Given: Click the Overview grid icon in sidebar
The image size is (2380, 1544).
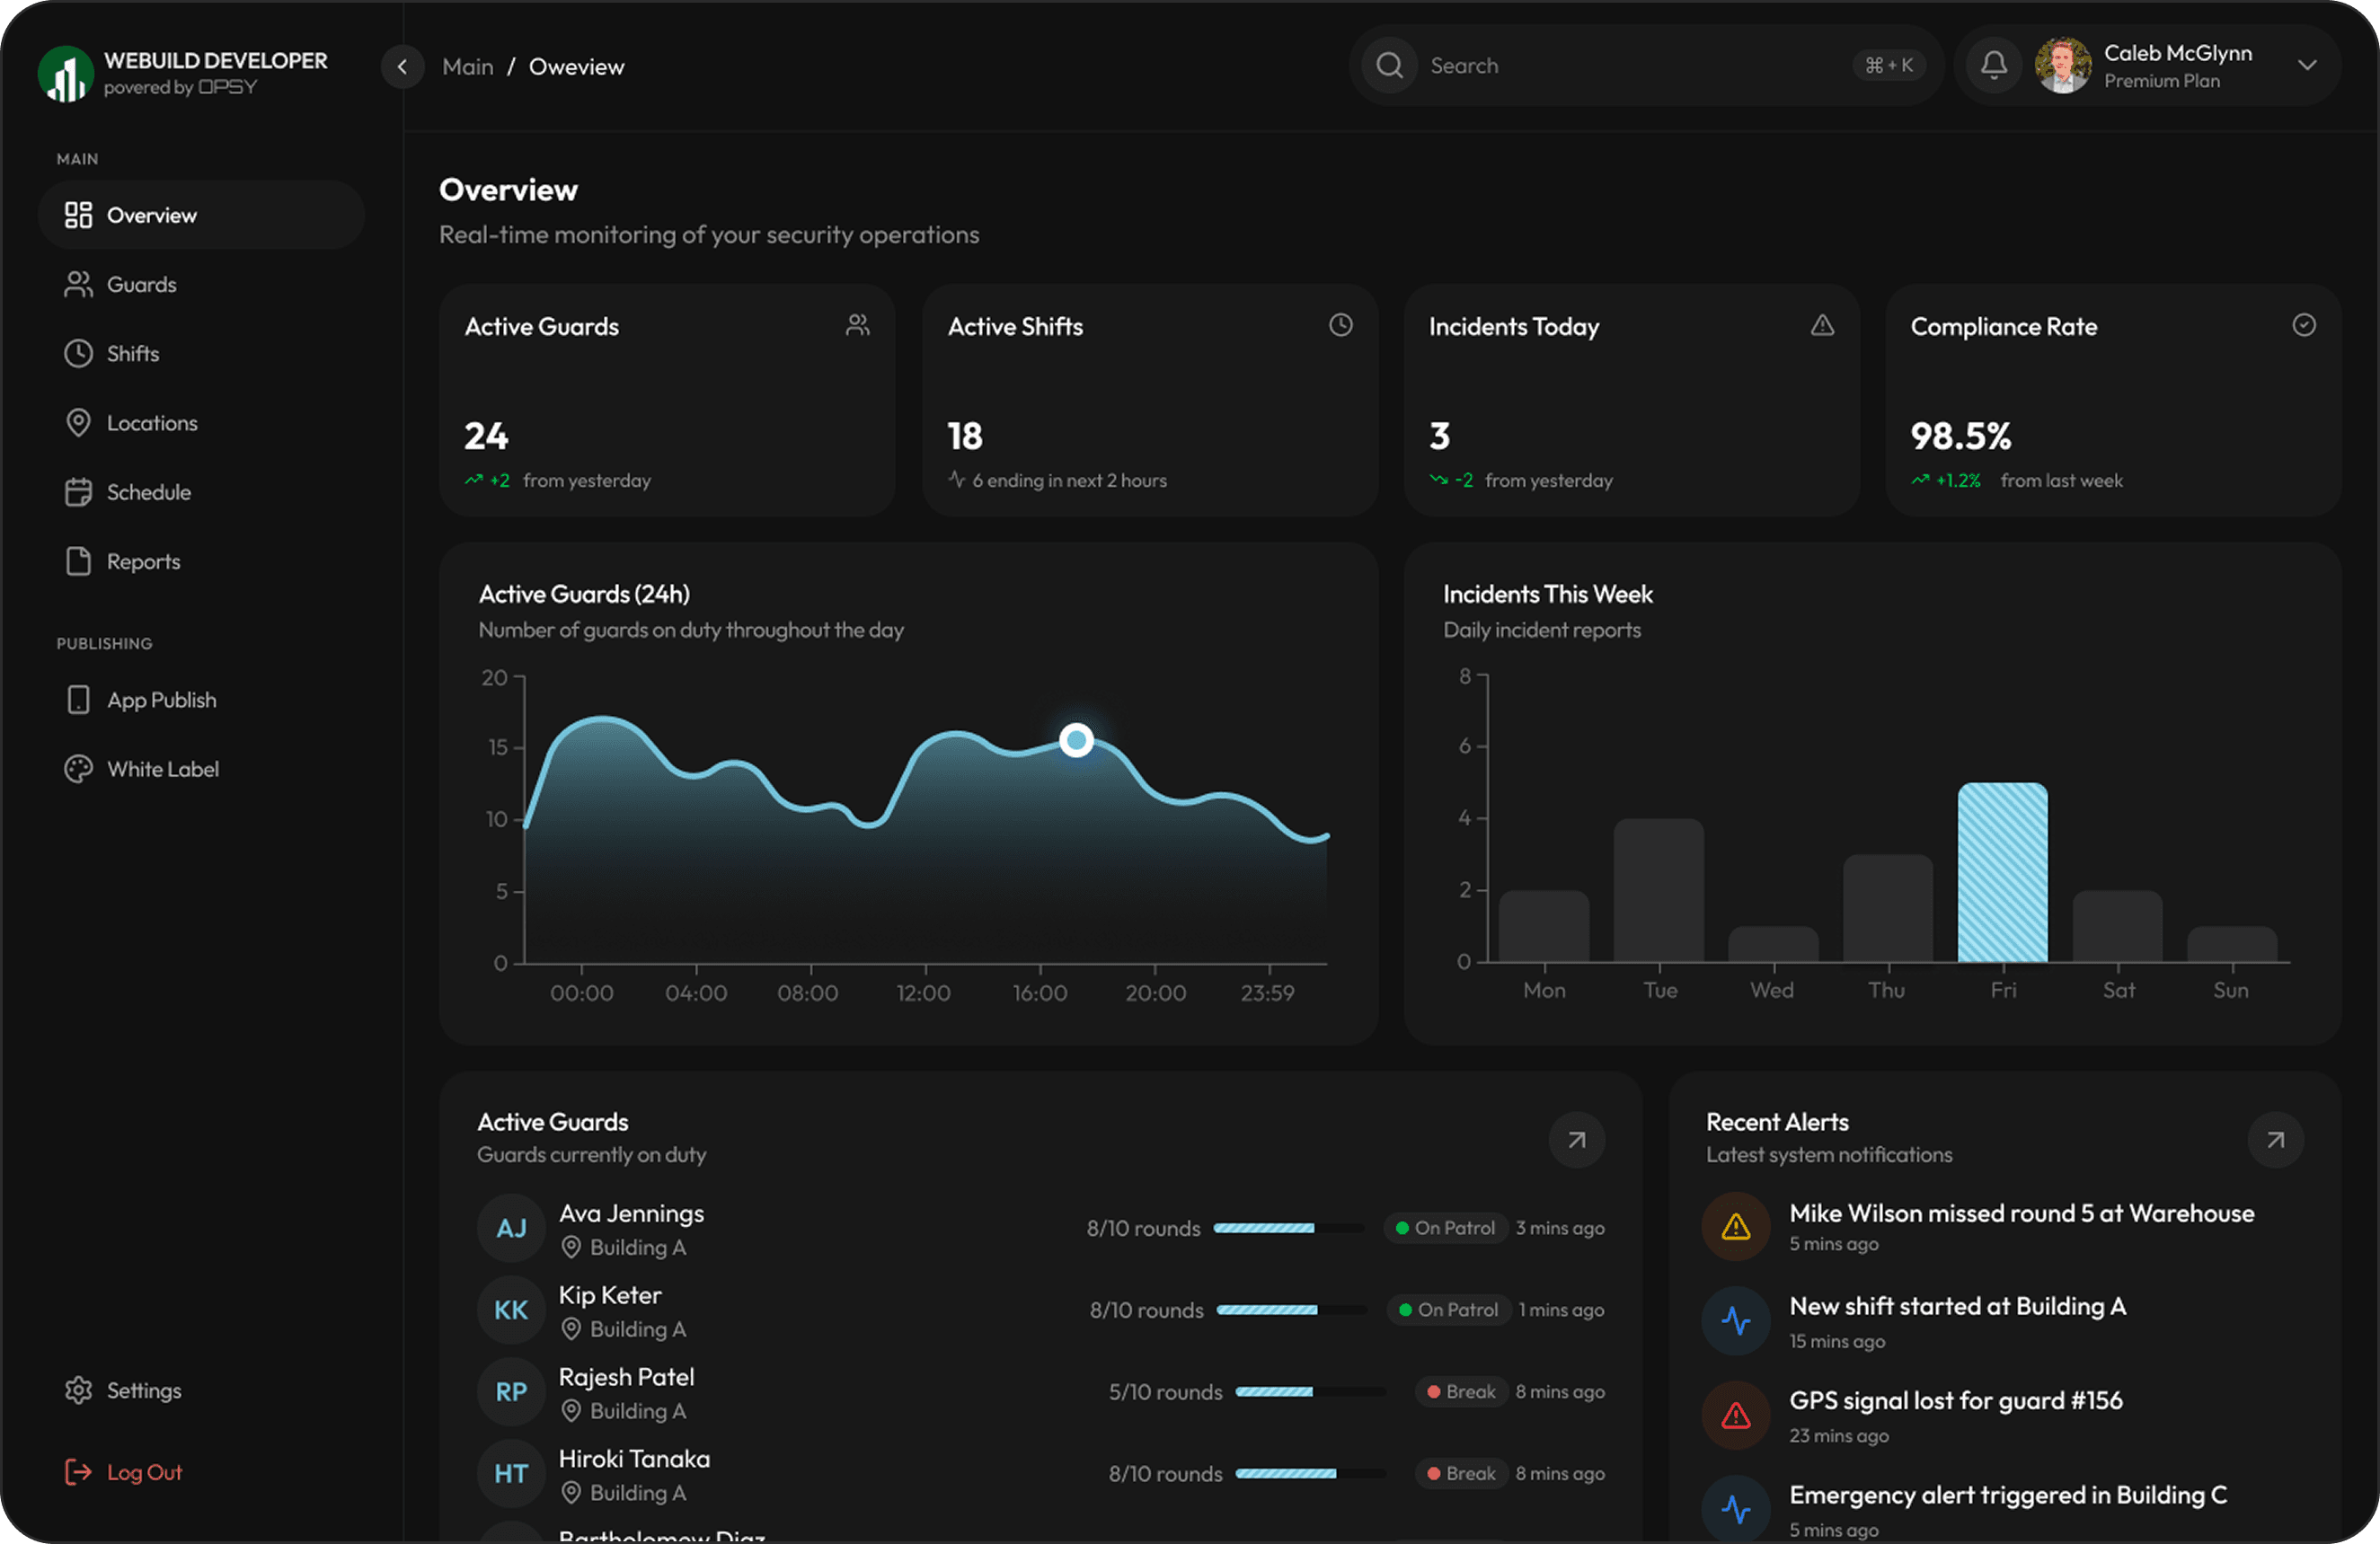Looking at the screenshot, I should [x=78, y=215].
